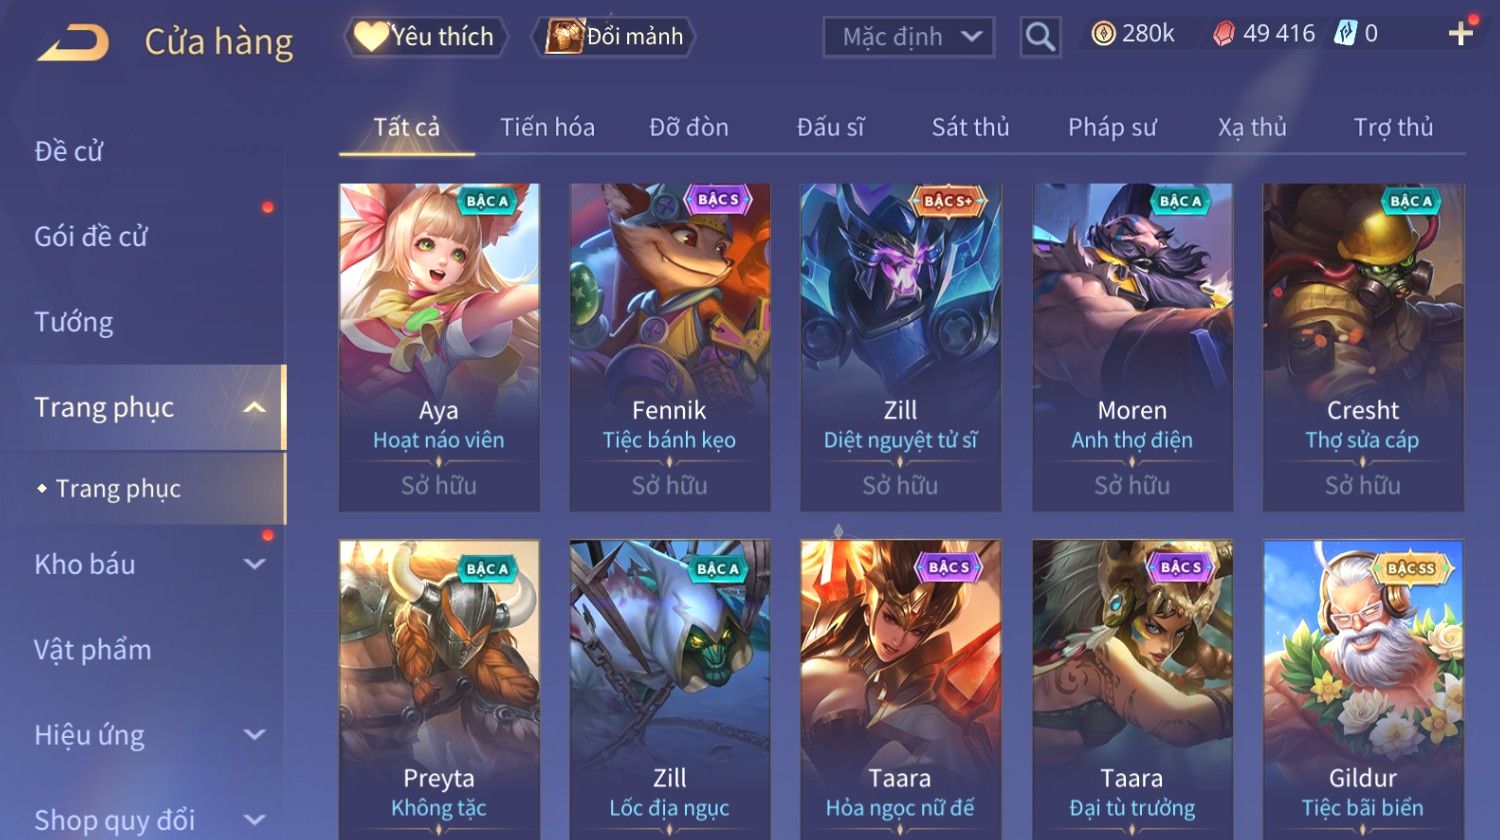Viewport: 1500px width, 840px height.
Task: Open Đổi mảnh chest exchange
Action: (x=615, y=37)
